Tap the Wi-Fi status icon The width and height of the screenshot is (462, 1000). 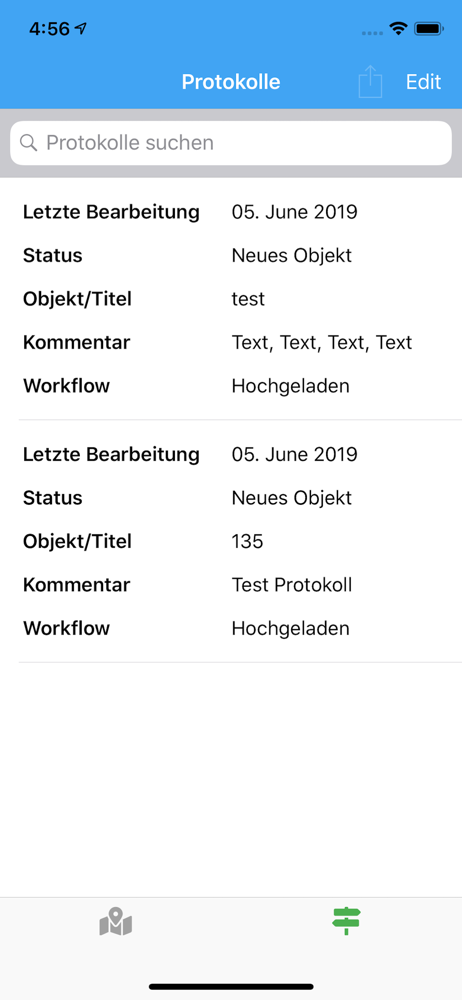click(x=399, y=29)
